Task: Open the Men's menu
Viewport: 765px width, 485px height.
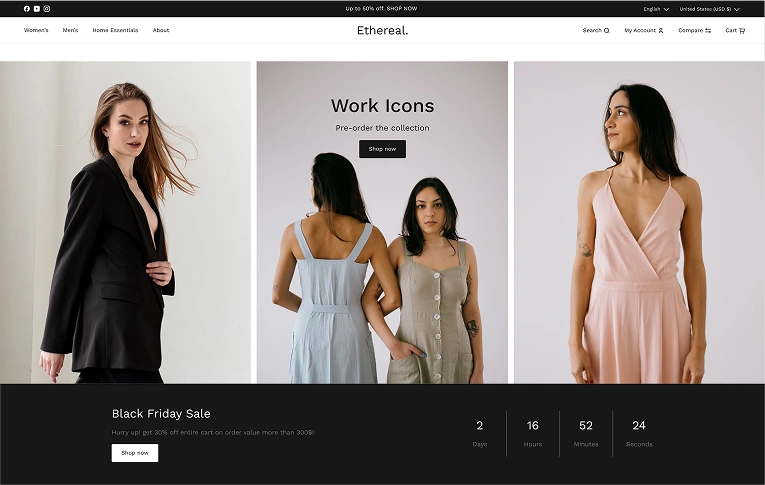Action: [70, 30]
